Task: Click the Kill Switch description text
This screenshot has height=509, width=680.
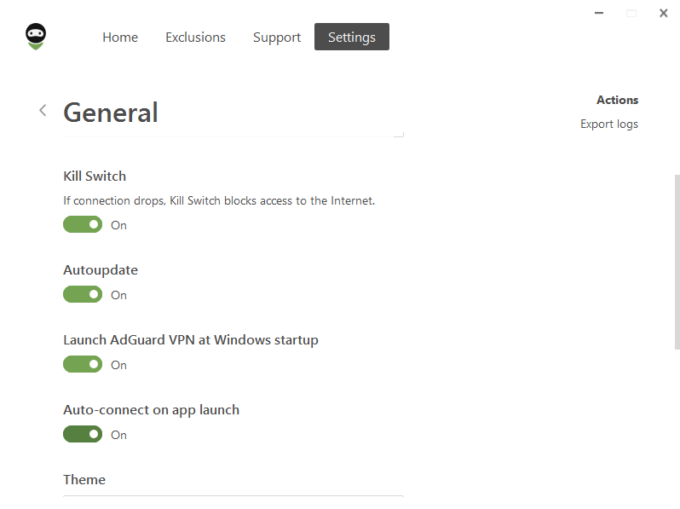Action: (x=219, y=200)
